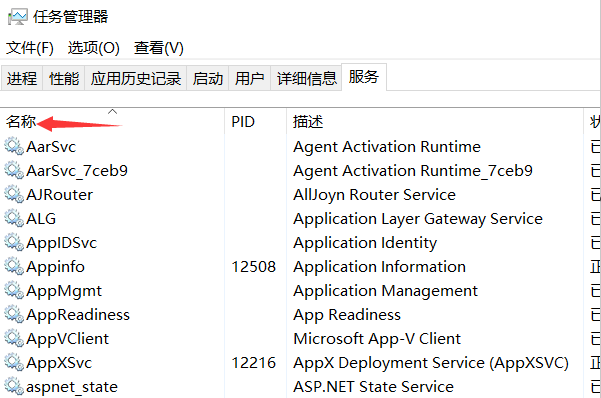The image size is (601, 398).
Task: Click gear icon next to AppReadiness
Action: 14,314
